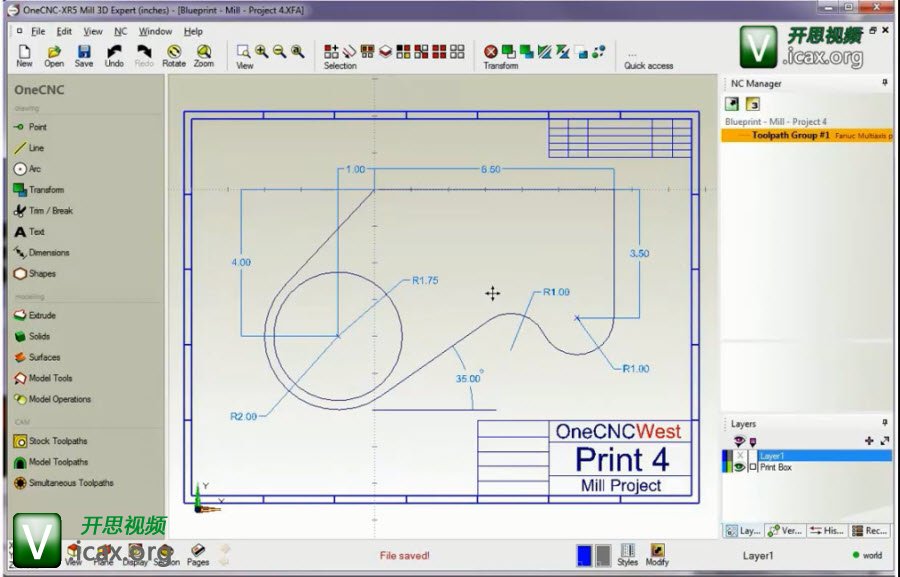Click the red-layer stack Selection icon

tap(385, 52)
